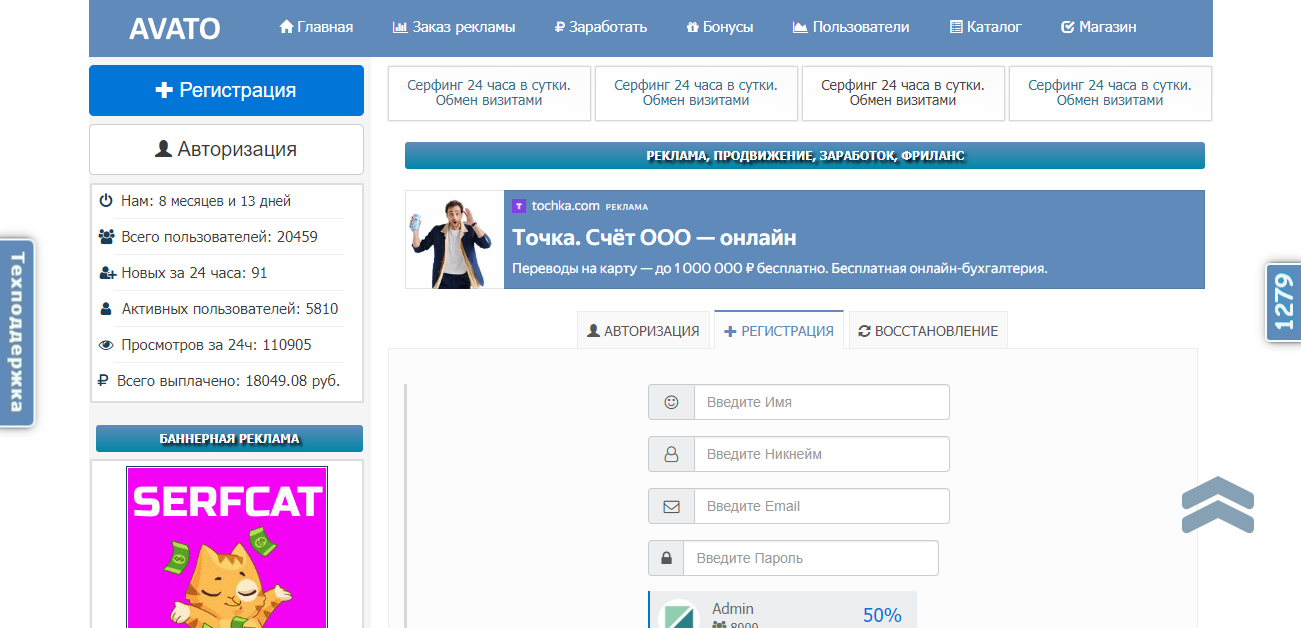The height and width of the screenshot is (628, 1301).
Task: Click the tochka ad photo of a man
Action: pyautogui.click(x=455, y=240)
